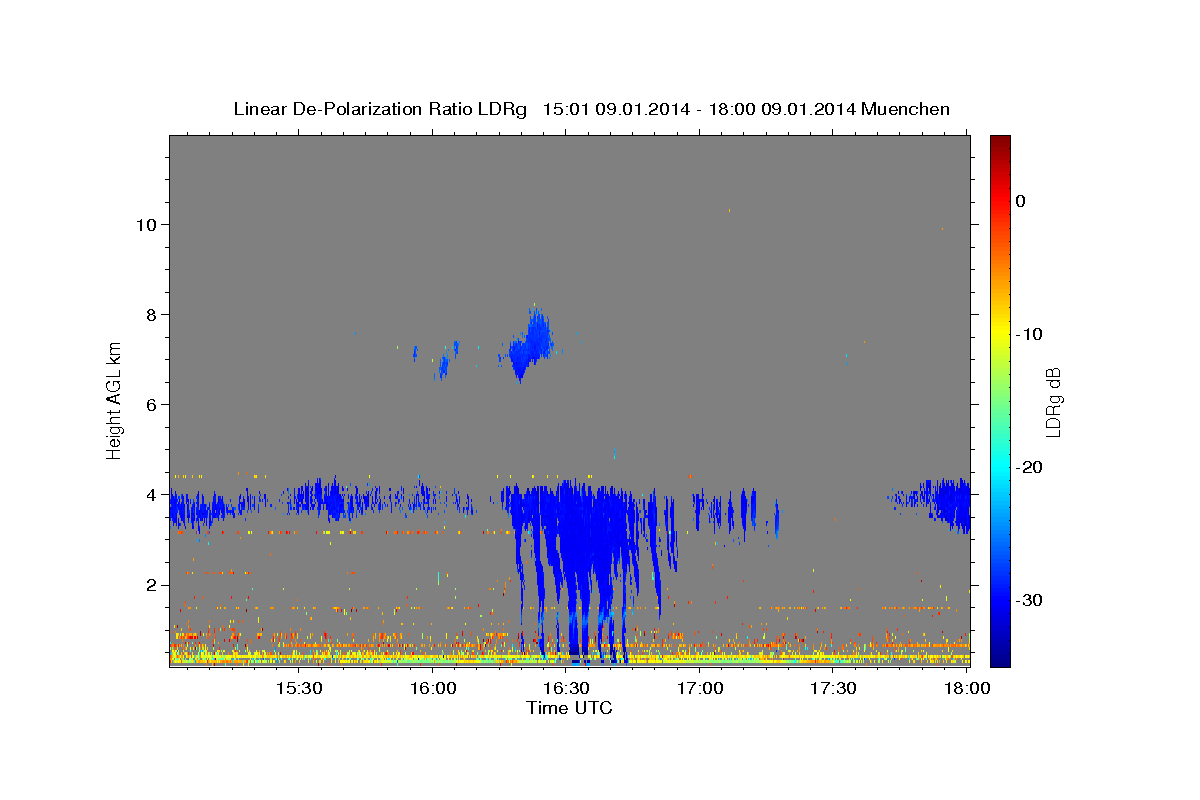Click the colorbar value "0"
1200x800 pixels.
[1021, 201]
